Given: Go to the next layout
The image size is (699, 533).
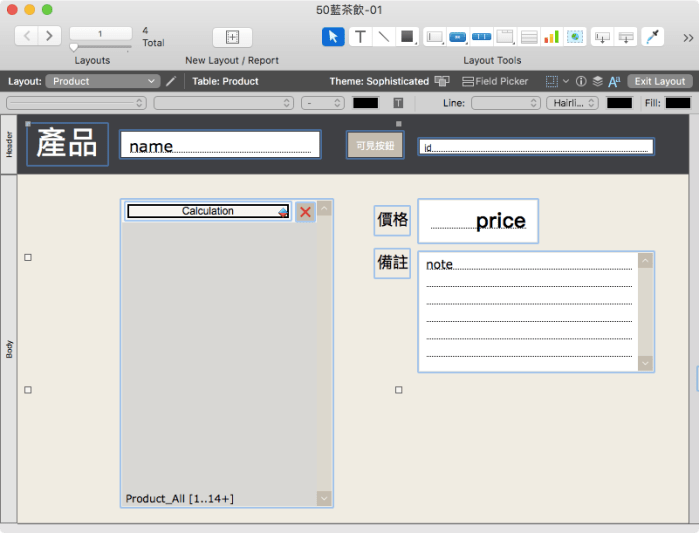Looking at the screenshot, I should point(49,36).
